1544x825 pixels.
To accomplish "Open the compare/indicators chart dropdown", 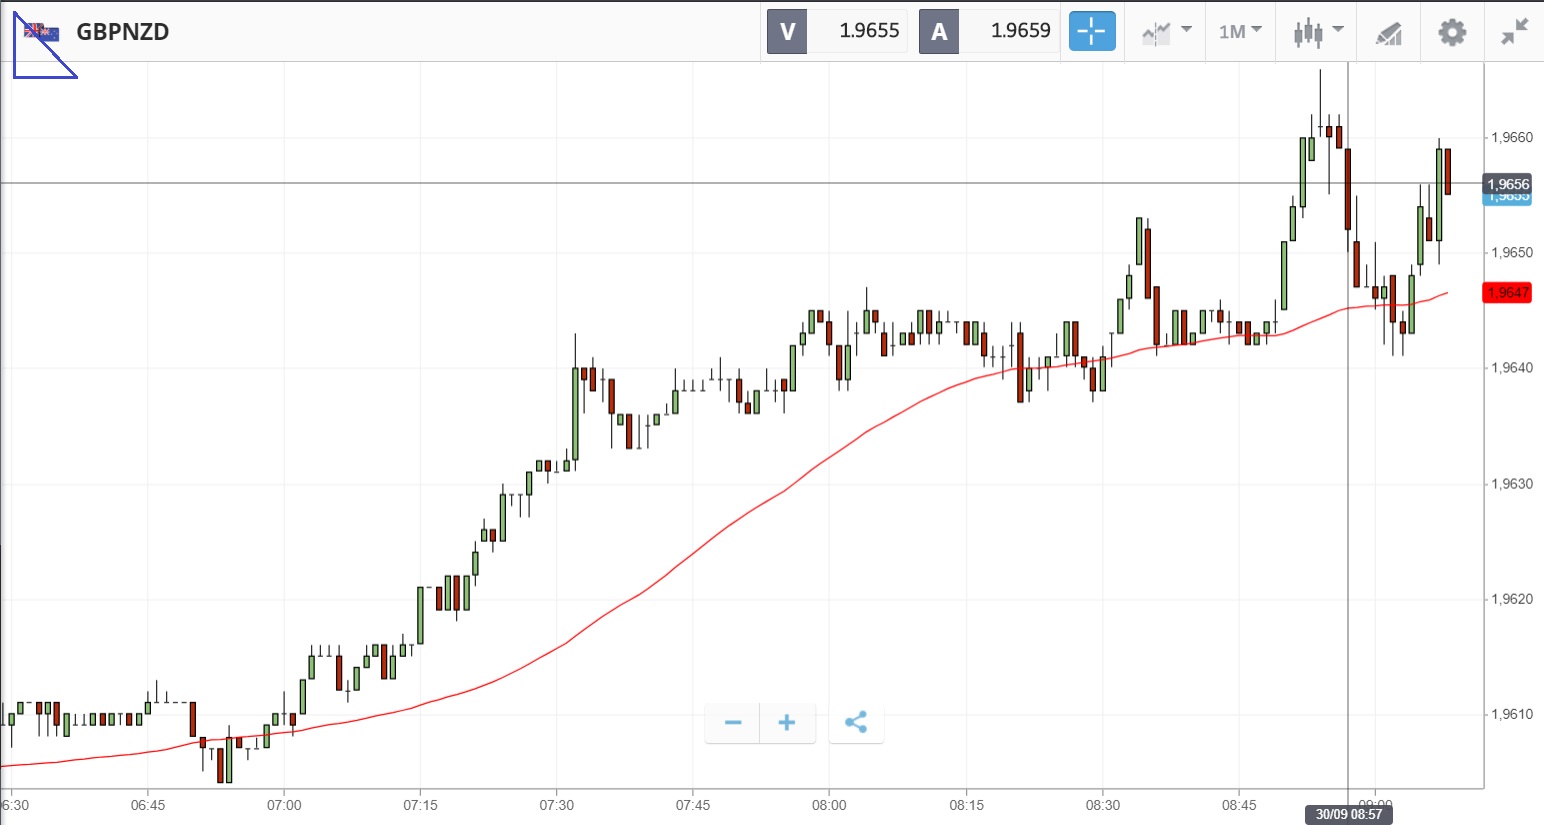I will [1166, 32].
